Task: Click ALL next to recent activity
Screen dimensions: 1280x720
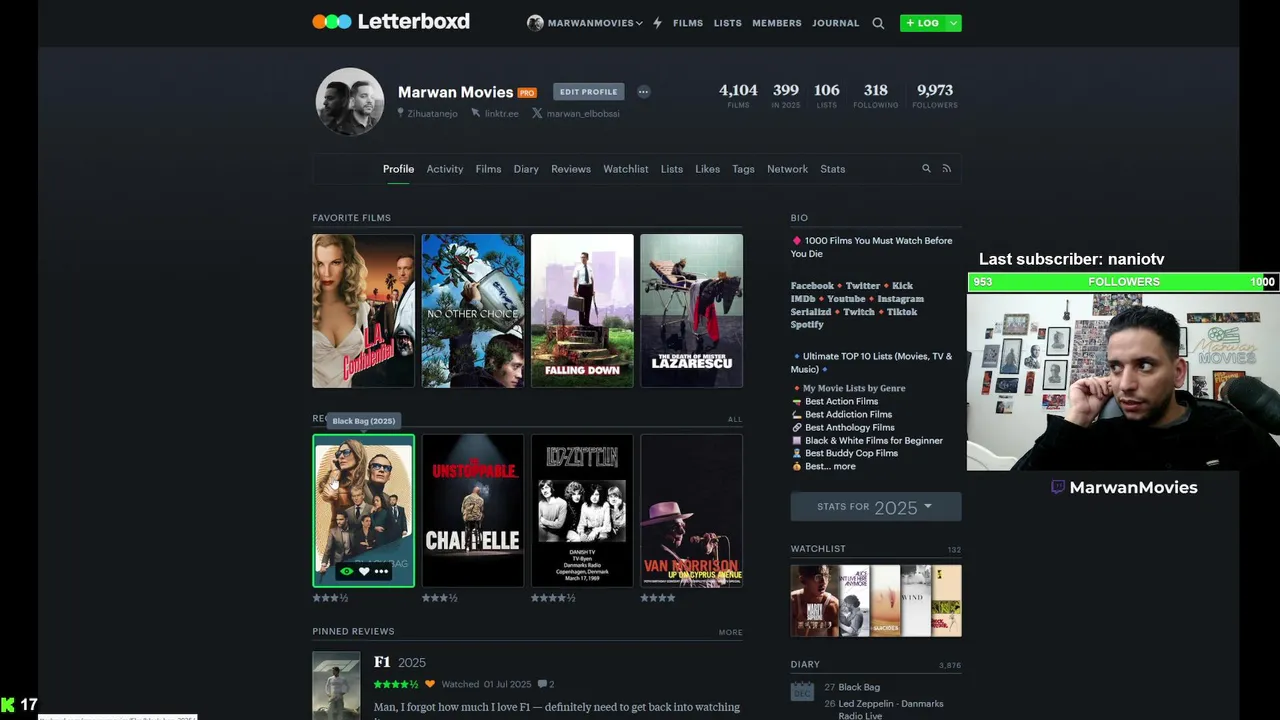Action: 735,419
